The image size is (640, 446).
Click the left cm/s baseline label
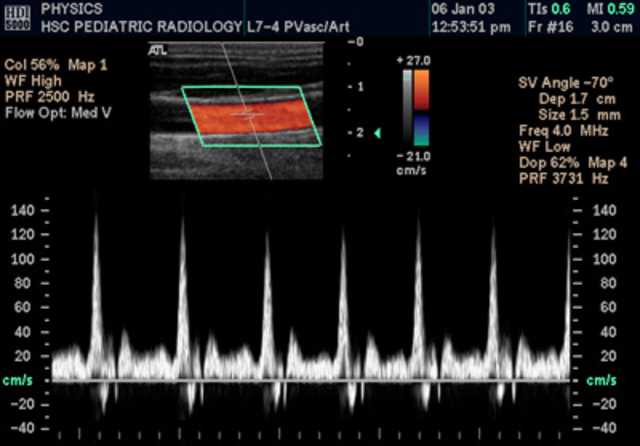pyautogui.click(x=17, y=380)
